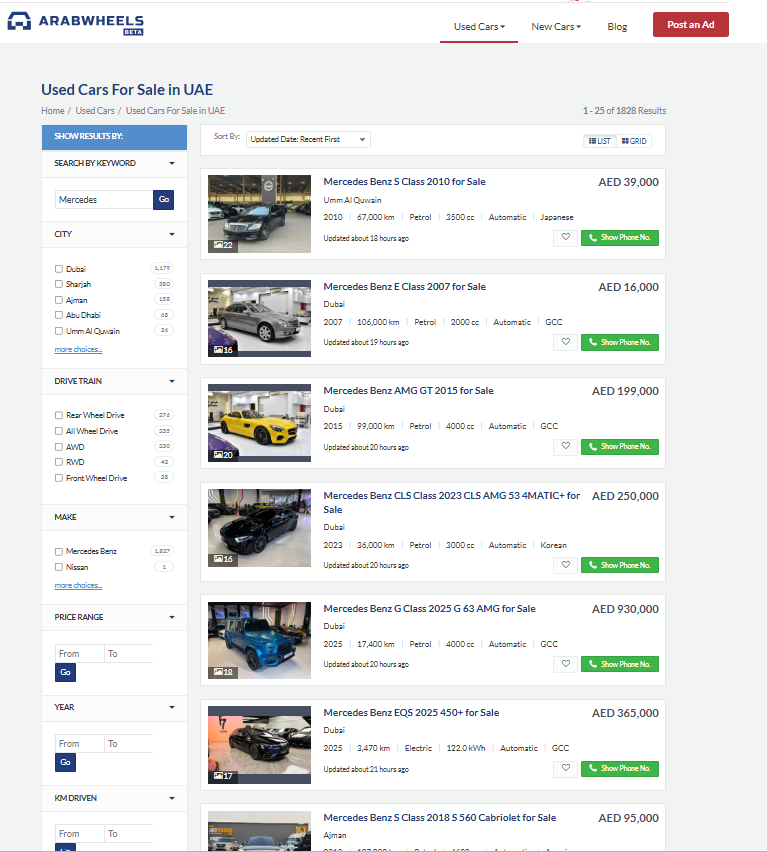Favorite the Mercedes Benz S Class 2010 listing
Screen dimensions: 767x852
click(x=565, y=237)
